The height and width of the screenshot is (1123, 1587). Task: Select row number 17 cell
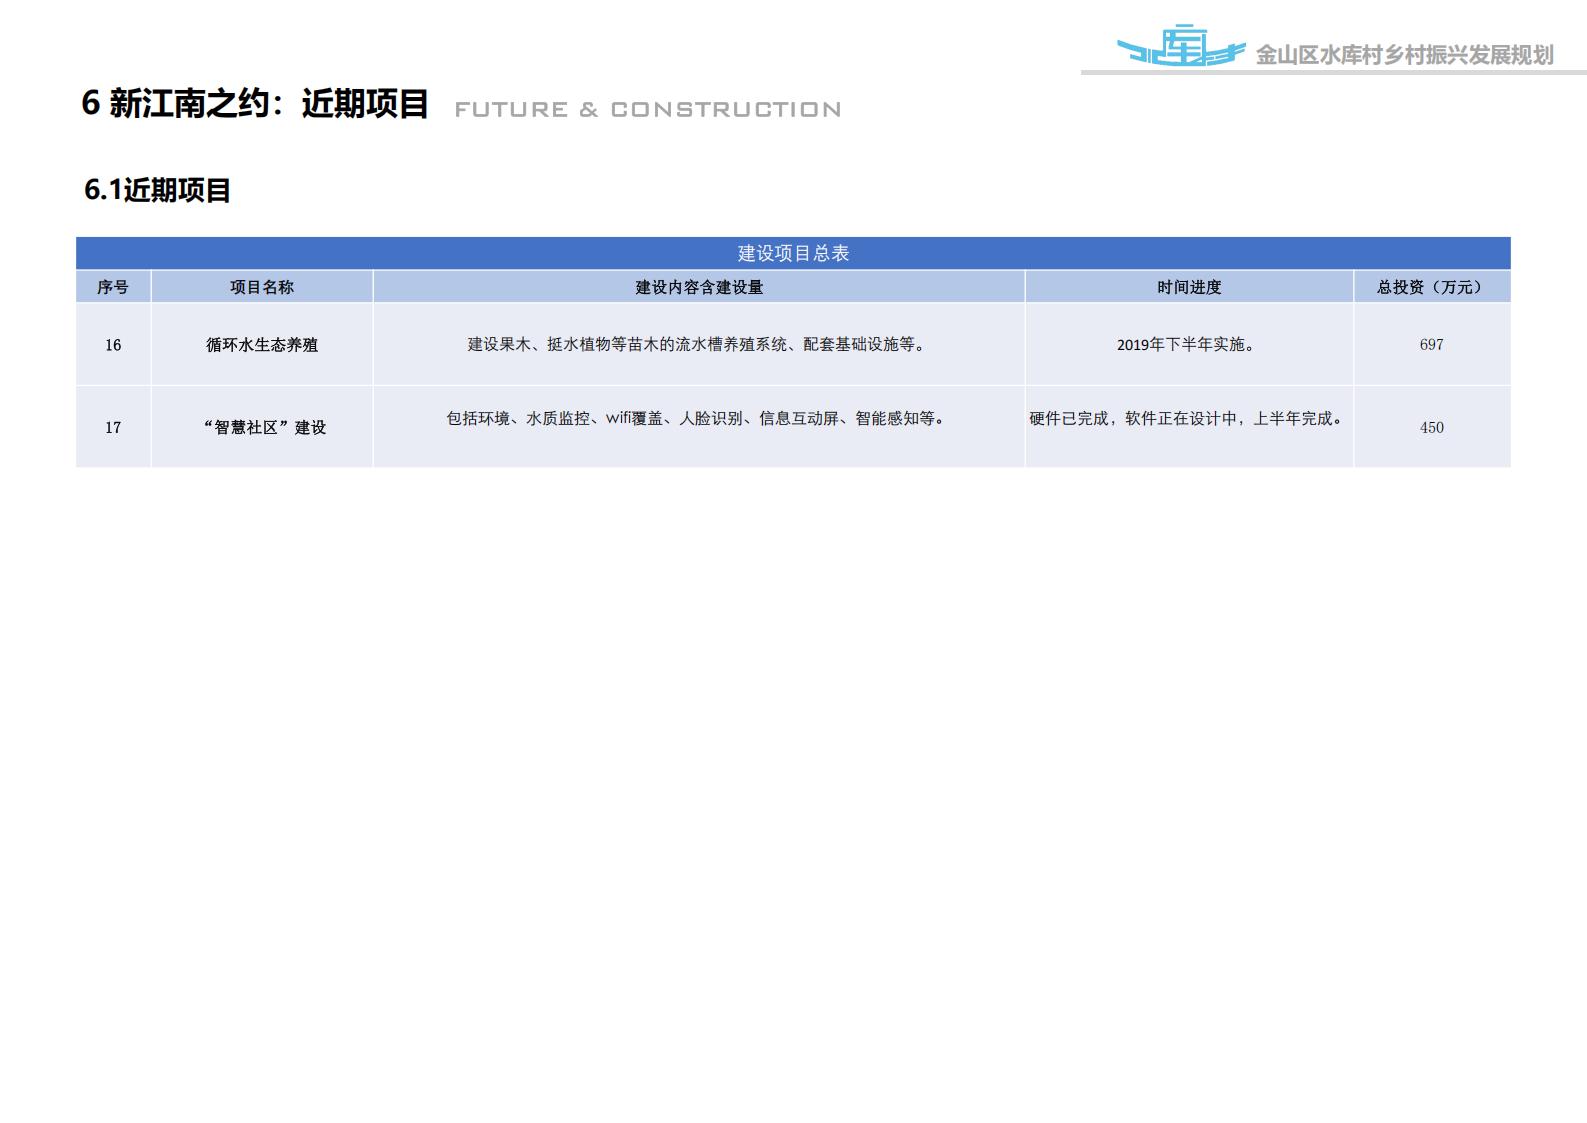pos(113,427)
